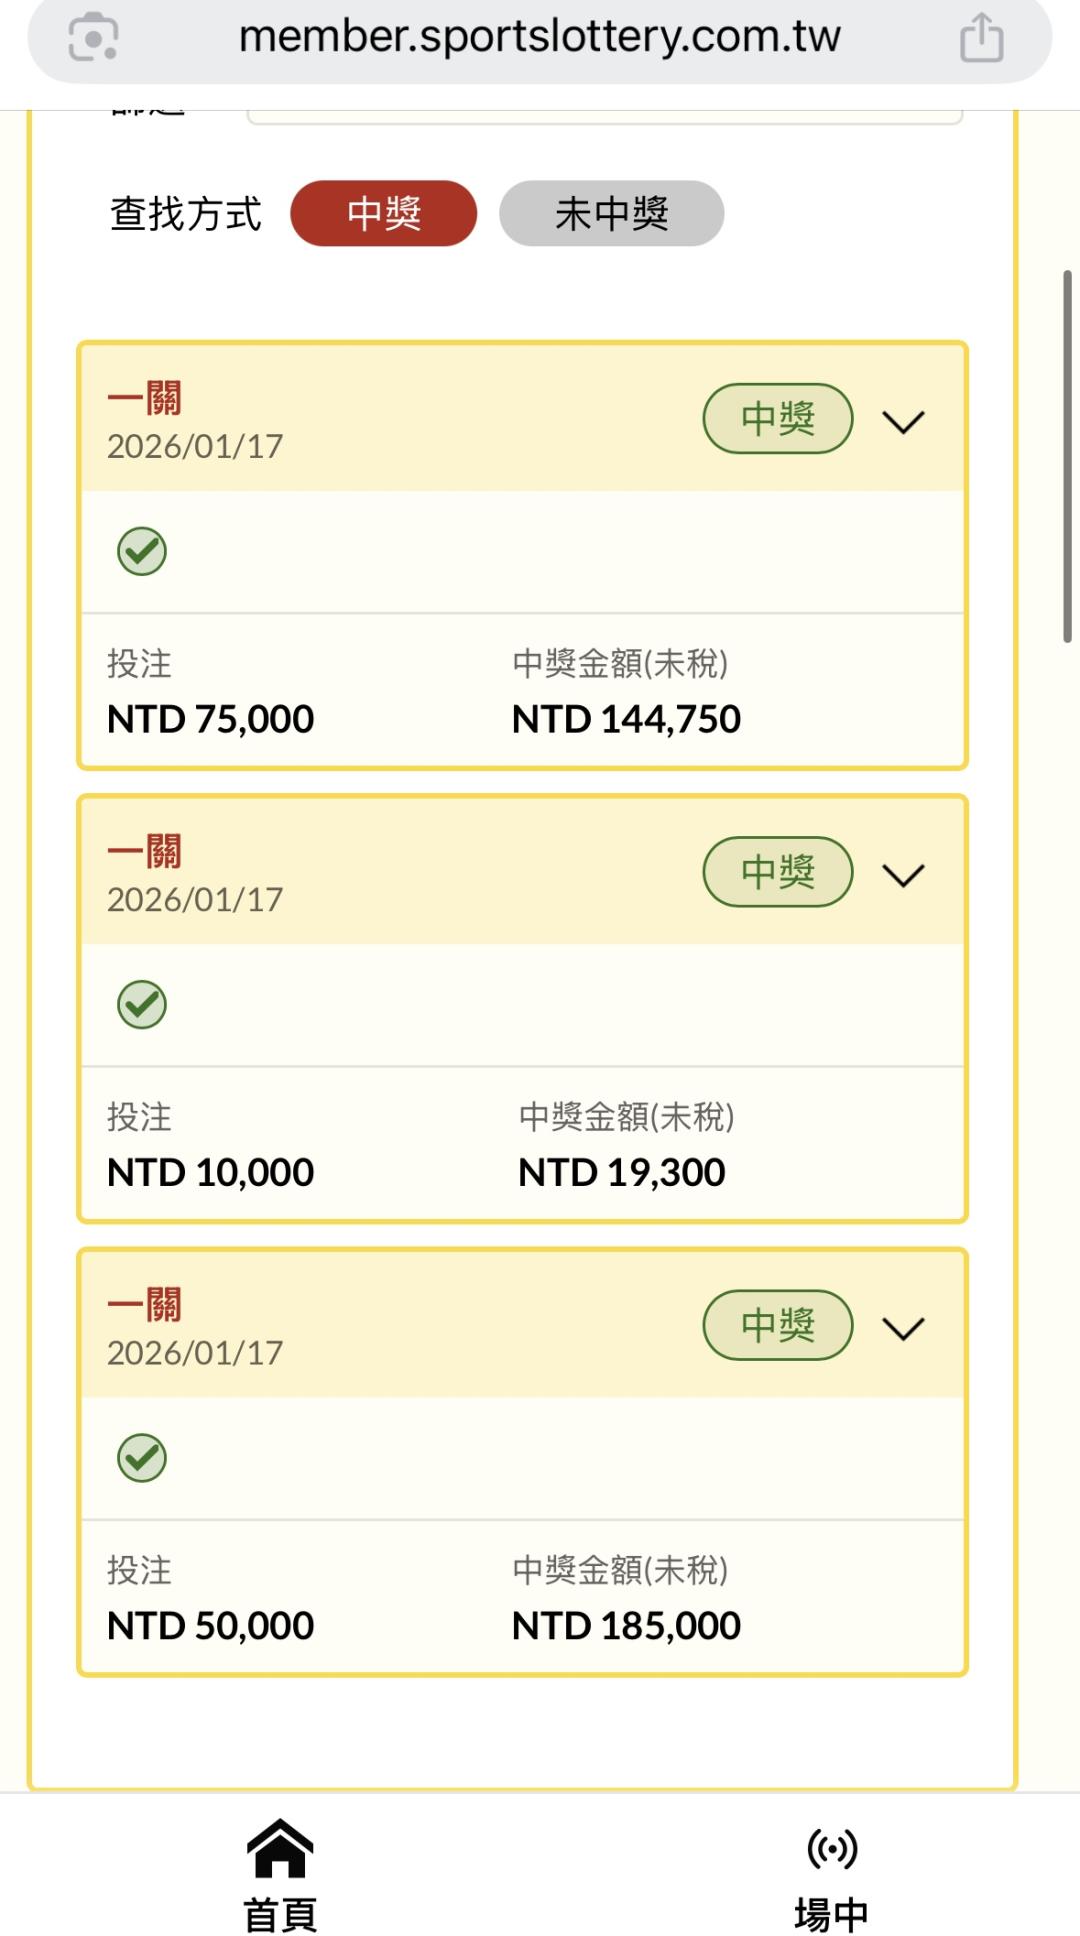Select the 中獎 filter option
This screenshot has width=1080, height=1936.
pos(383,213)
